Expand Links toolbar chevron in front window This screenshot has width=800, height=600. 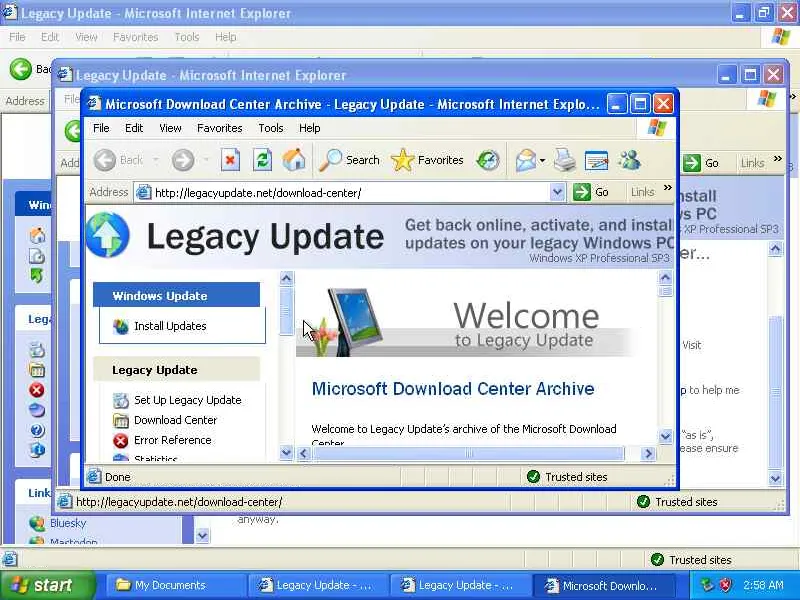667,188
